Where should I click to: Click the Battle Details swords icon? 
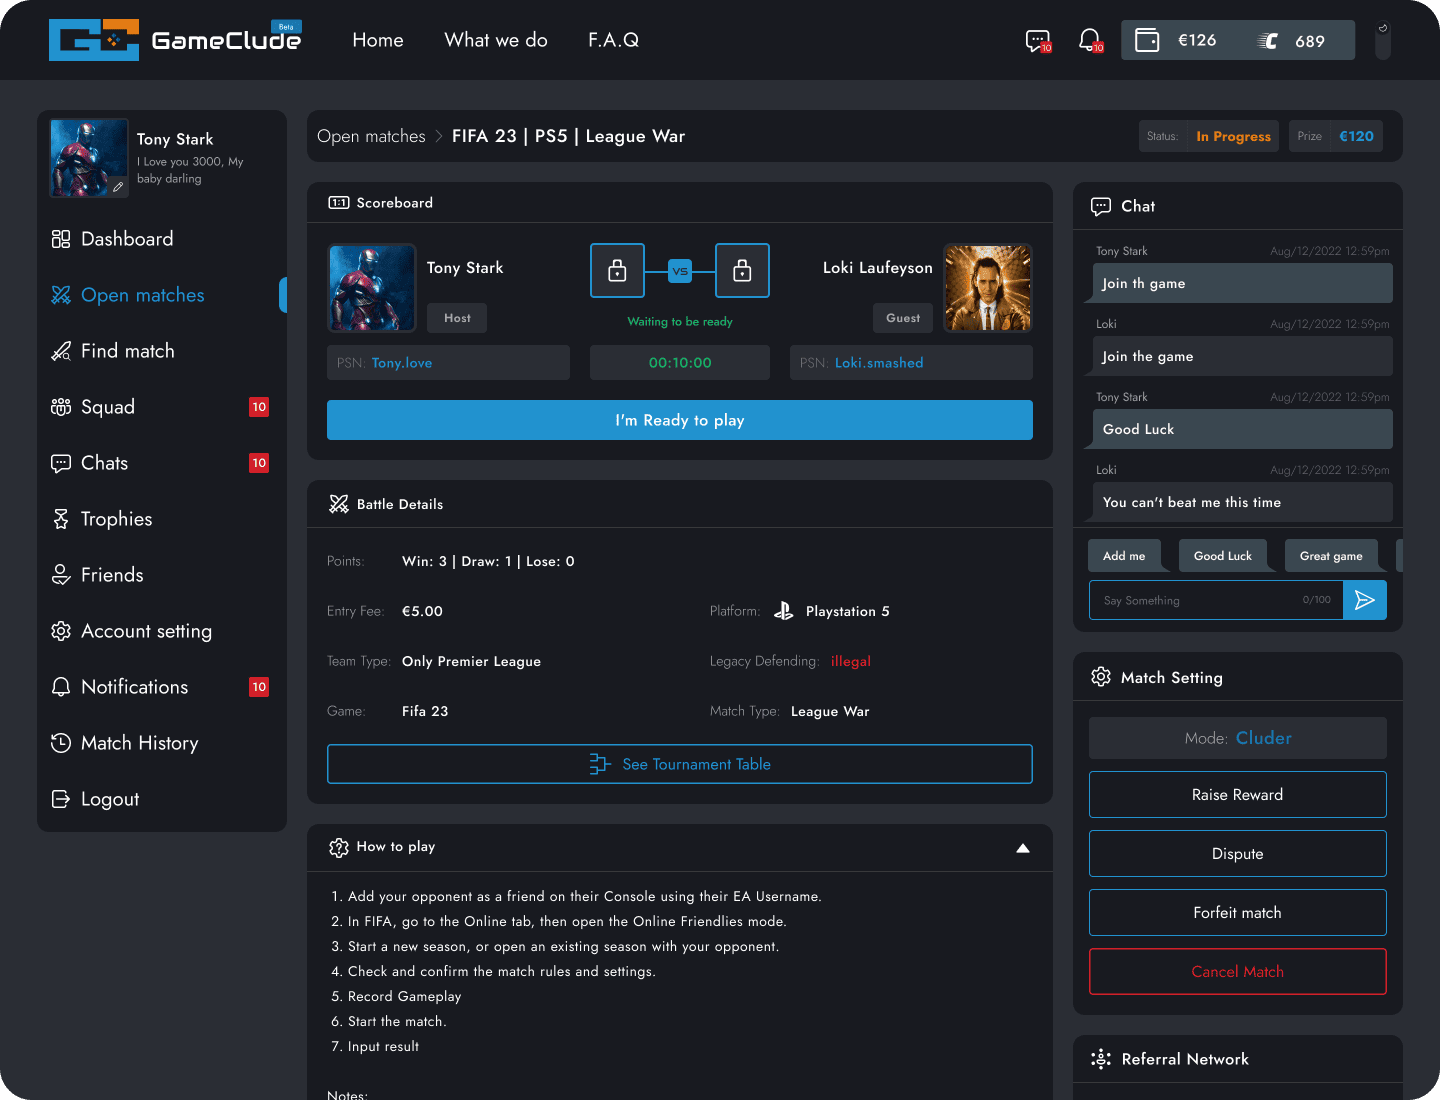click(339, 504)
